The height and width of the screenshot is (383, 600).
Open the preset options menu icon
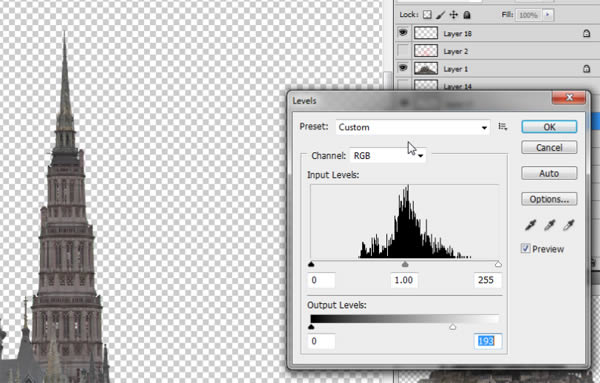503,127
